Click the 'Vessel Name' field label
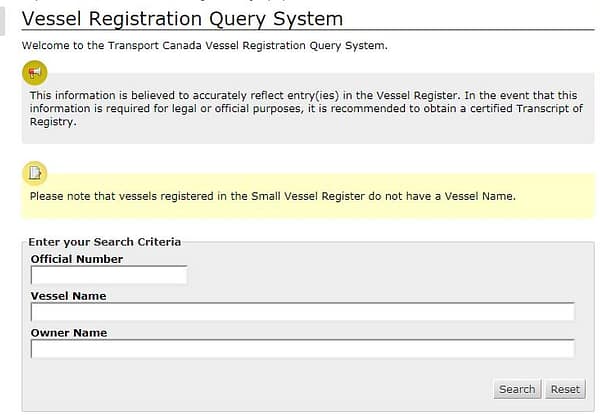The height and width of the screenshot is (420, 600). coord(68,296)
